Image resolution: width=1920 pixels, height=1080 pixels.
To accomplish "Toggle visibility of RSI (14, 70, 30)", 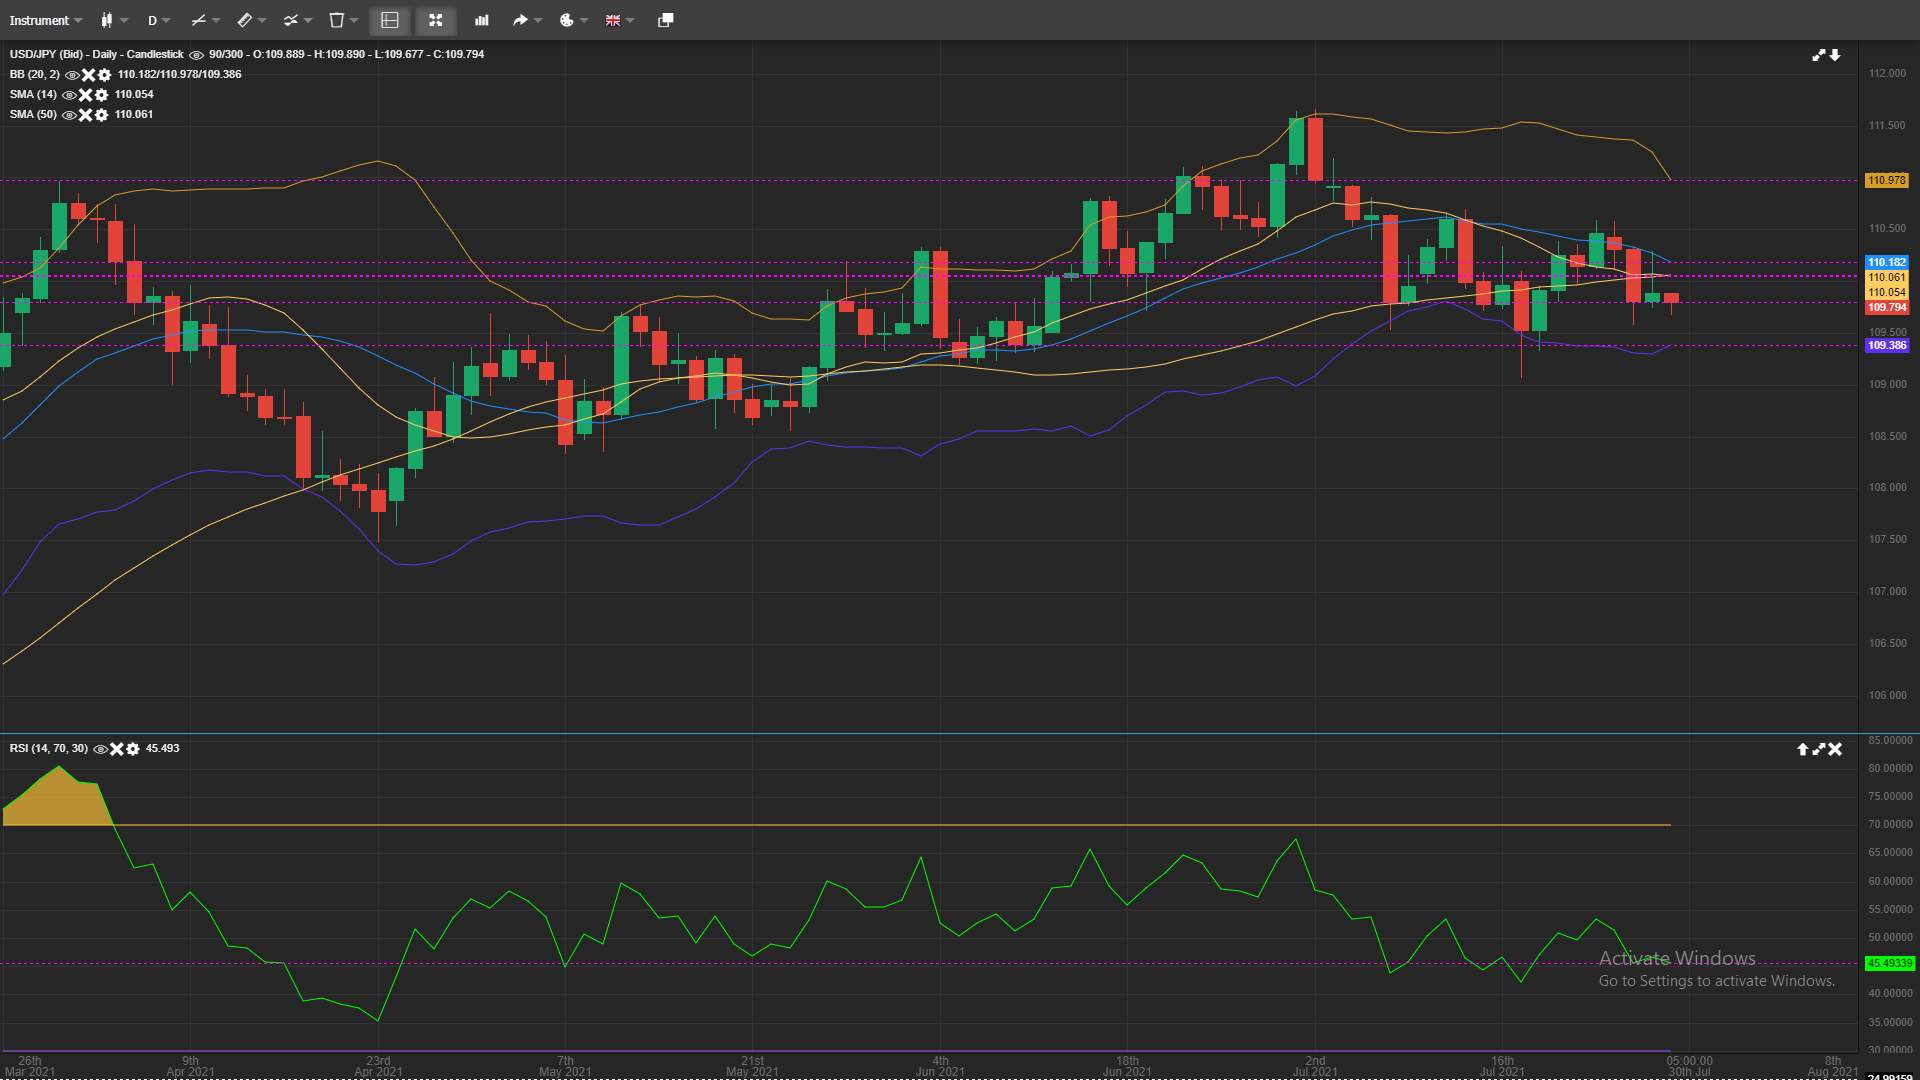I will click(x=100, y=749).
